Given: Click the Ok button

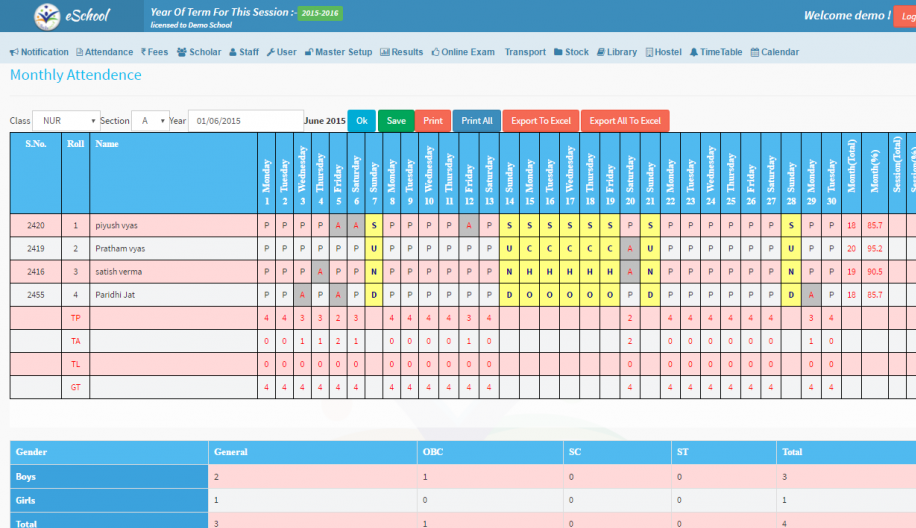Looking at the screenshot, I should tap(362, 121).
